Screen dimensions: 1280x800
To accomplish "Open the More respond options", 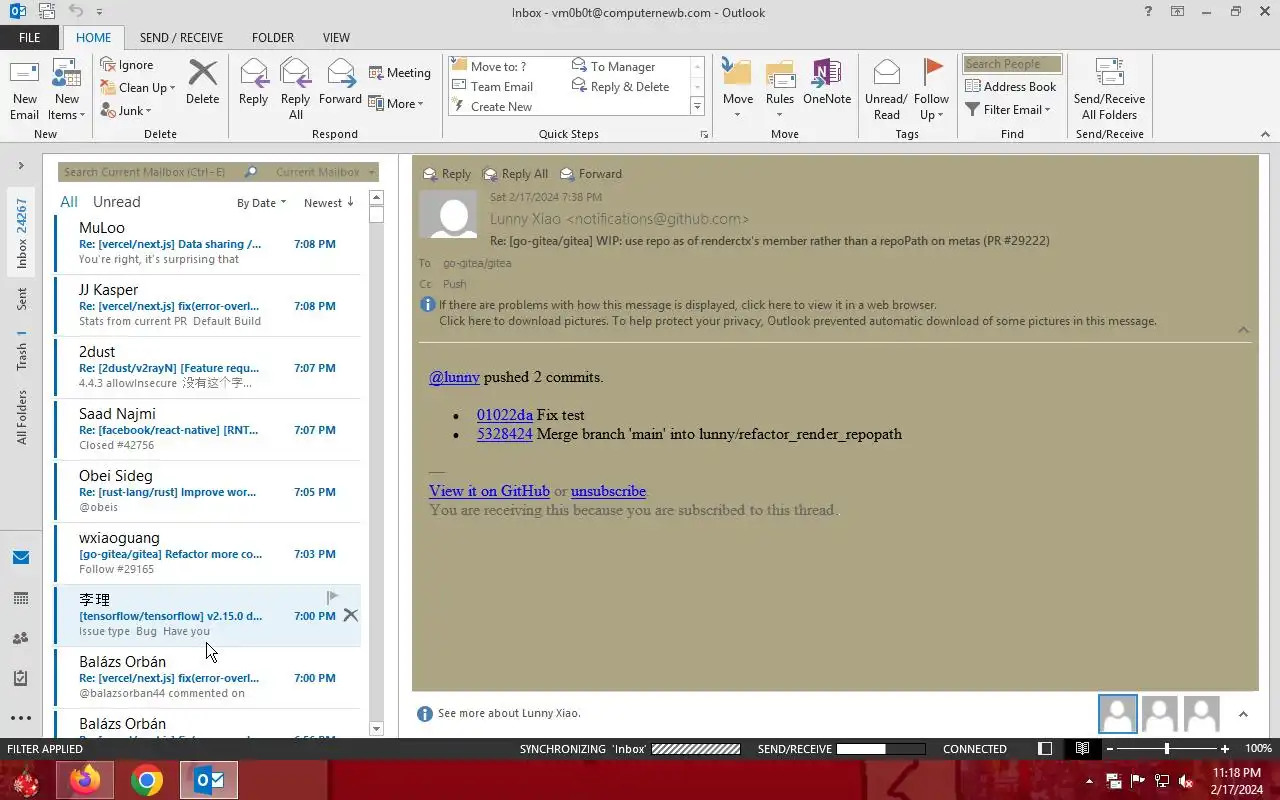I will coord(396,104).
